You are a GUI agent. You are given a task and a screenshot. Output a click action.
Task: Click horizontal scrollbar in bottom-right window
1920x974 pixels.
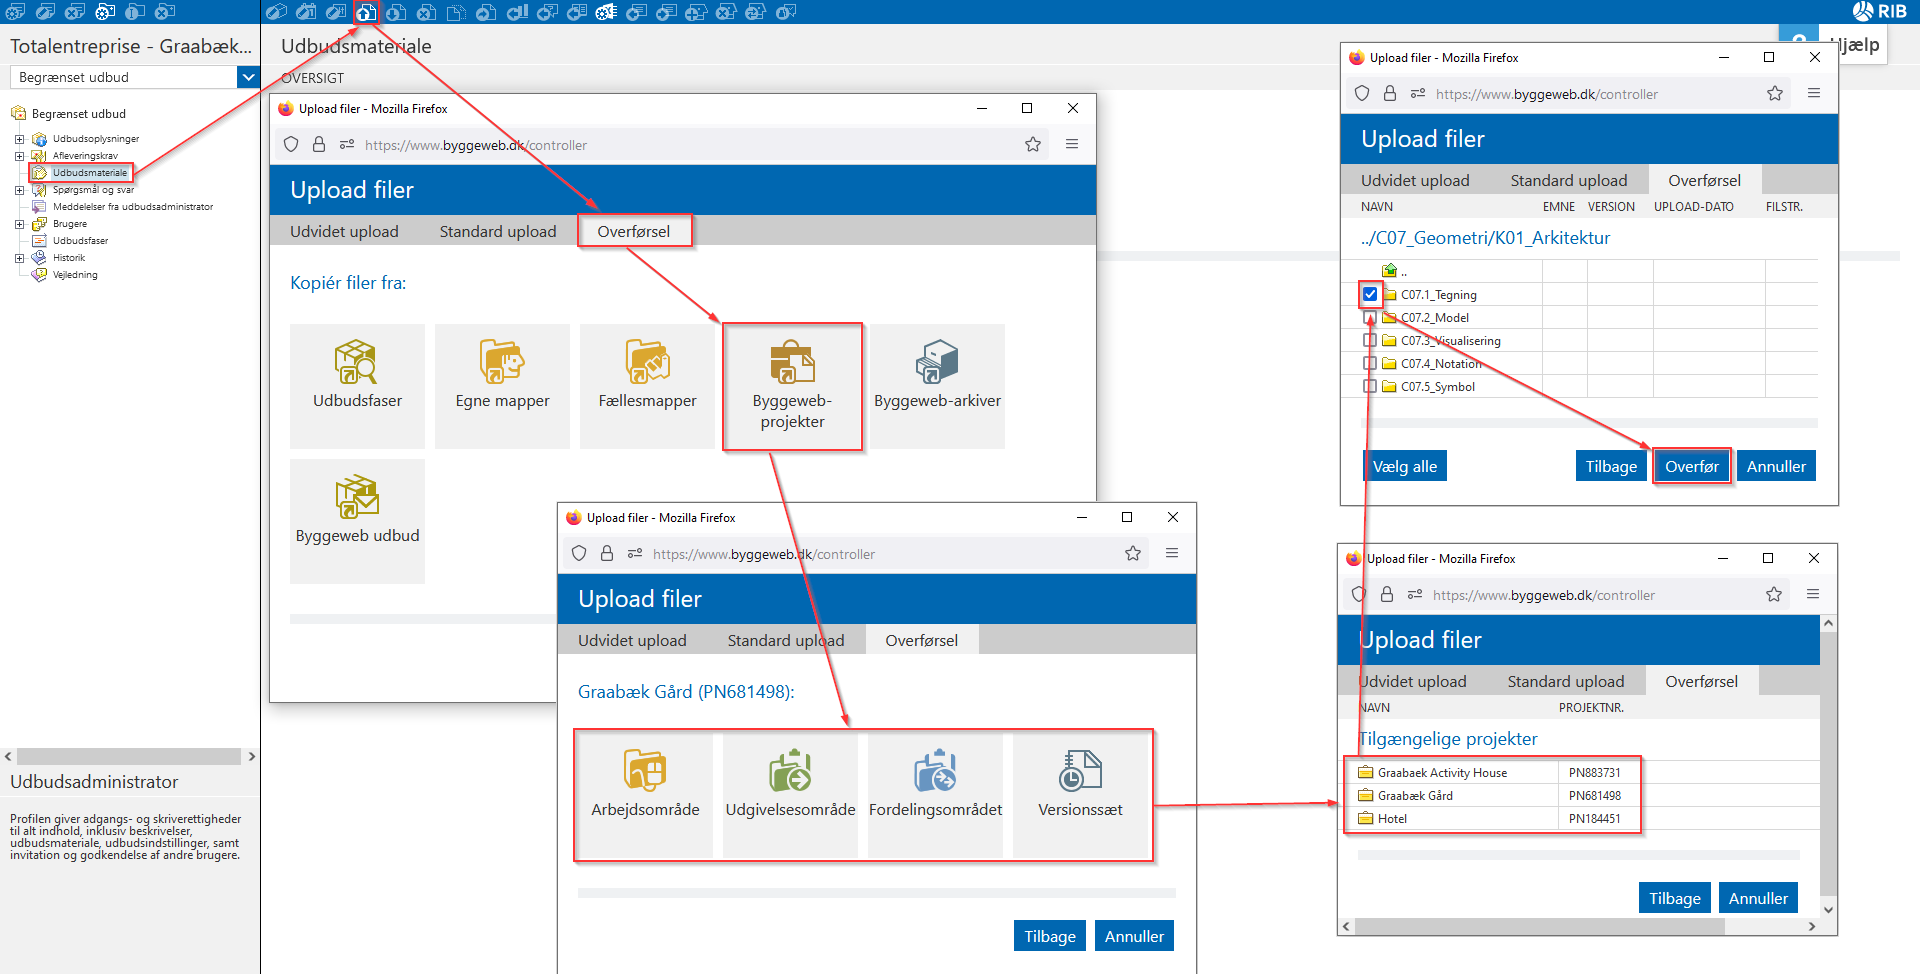click(1540, 926)
